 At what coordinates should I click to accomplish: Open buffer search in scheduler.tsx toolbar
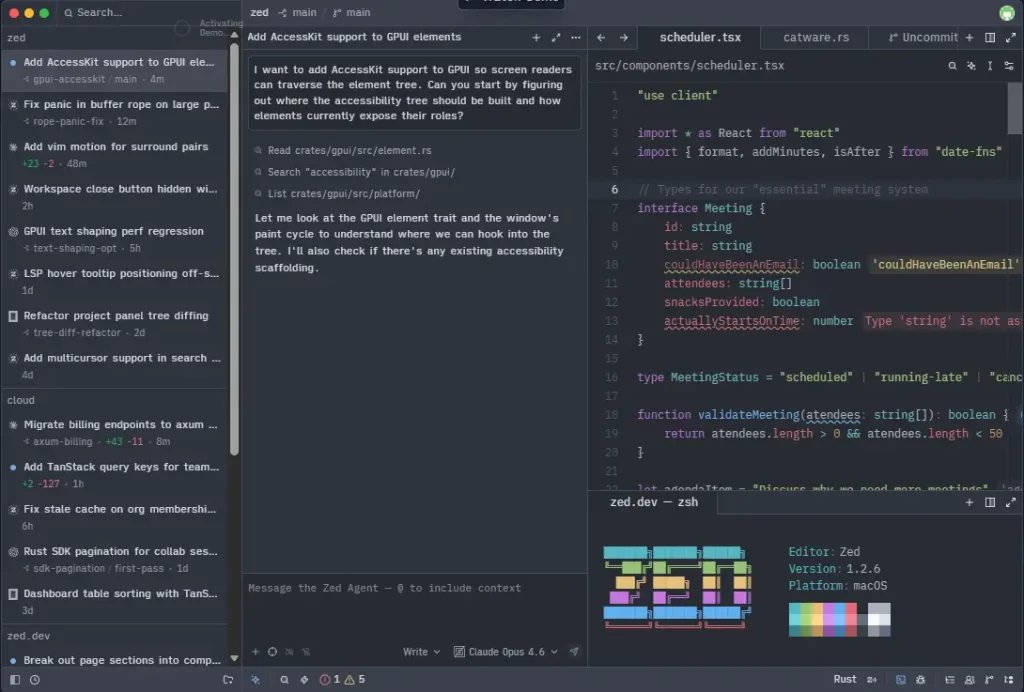pyautogui.click(x=952, y=65)
